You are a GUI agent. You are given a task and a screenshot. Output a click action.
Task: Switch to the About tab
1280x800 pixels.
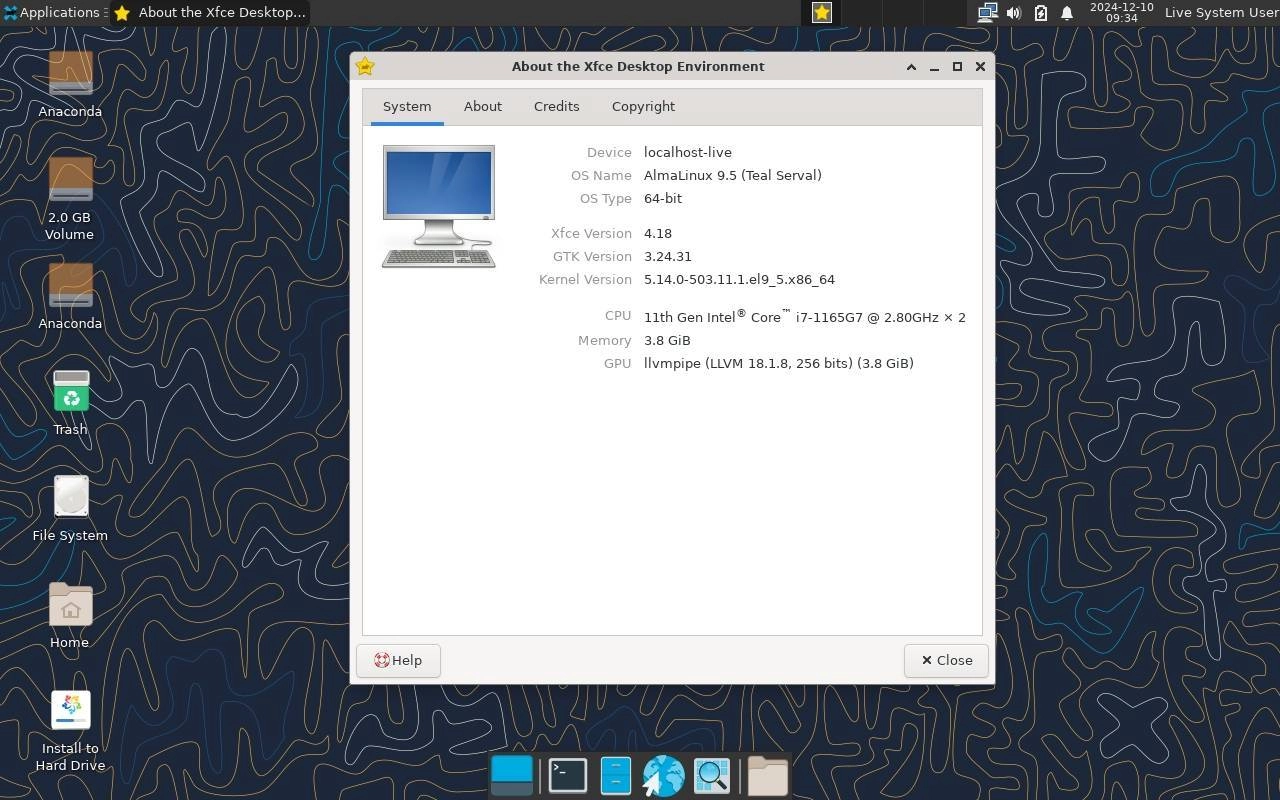point(483,106)
